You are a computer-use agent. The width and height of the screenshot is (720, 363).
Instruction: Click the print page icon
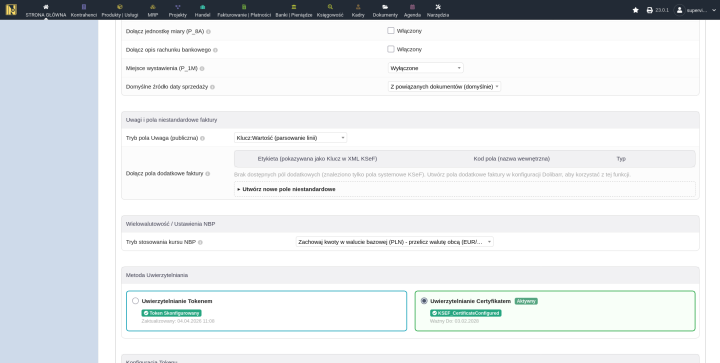pos(650,10)
